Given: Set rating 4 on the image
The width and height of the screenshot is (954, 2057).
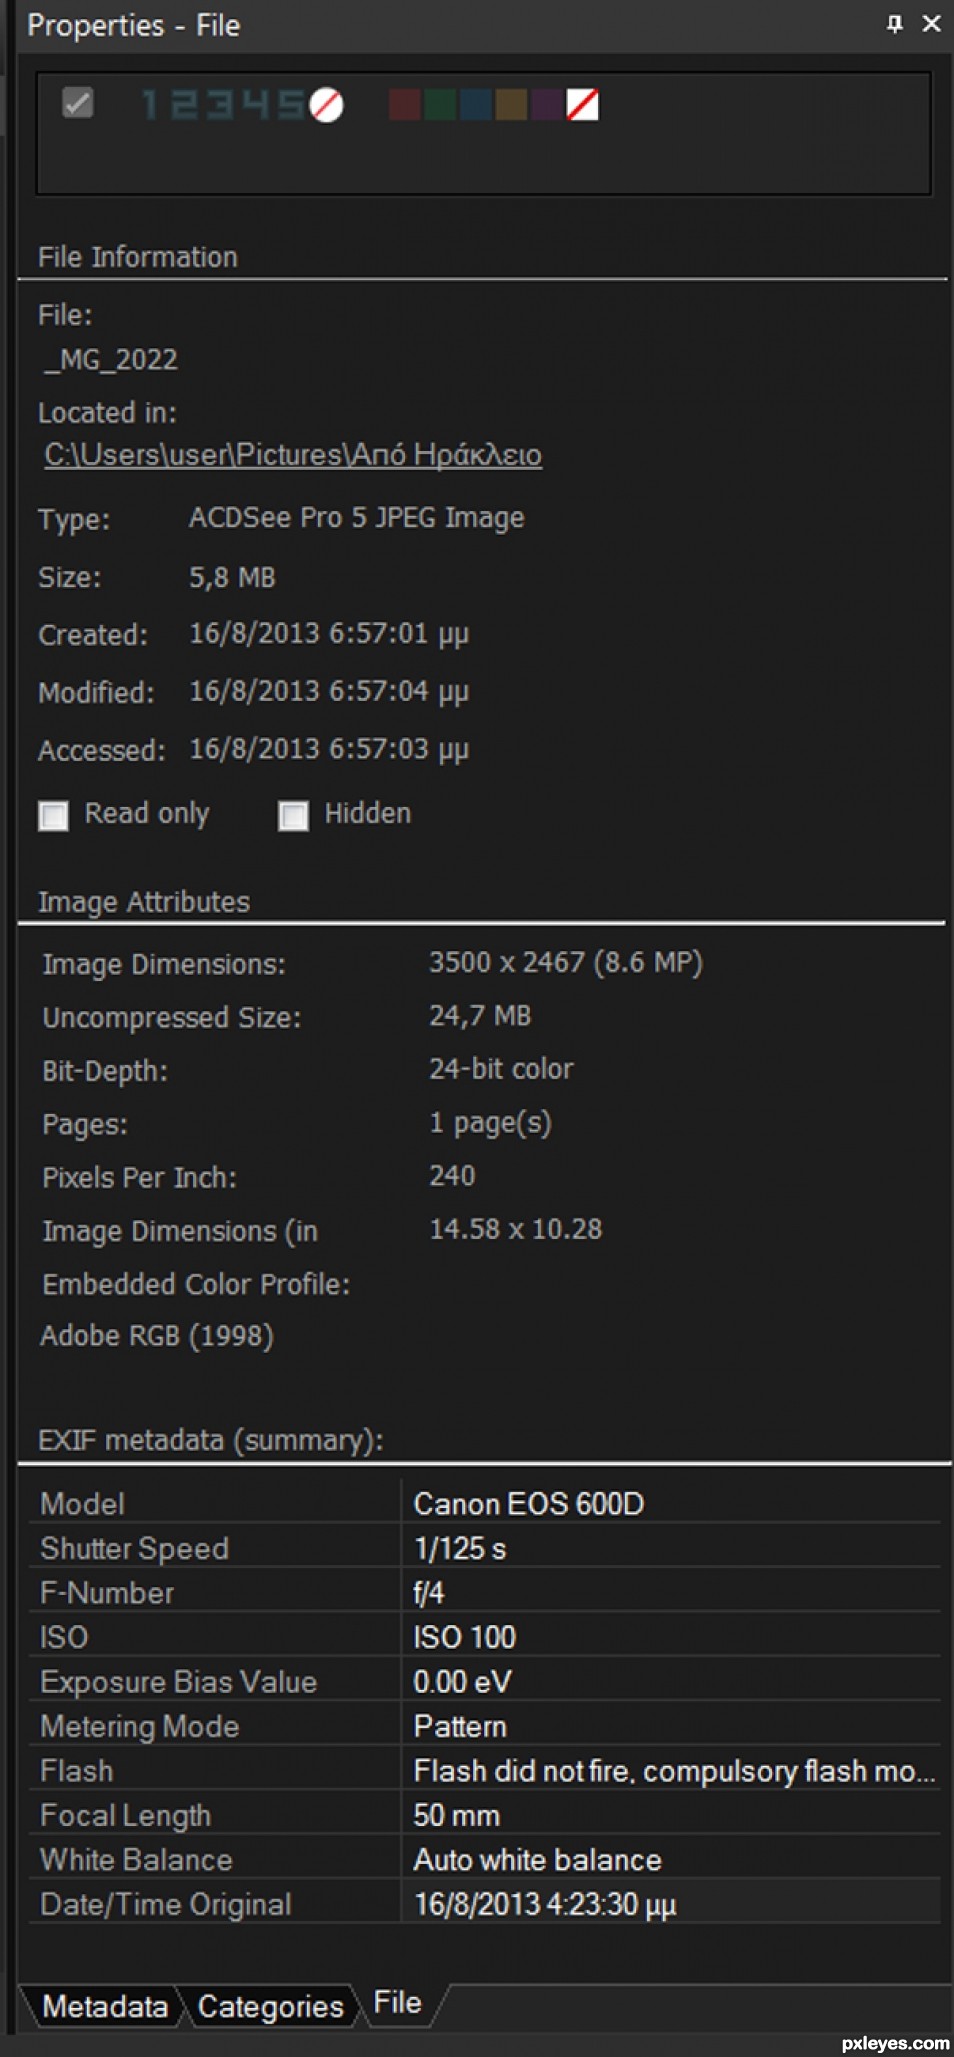Looking at the screenshot, I should pos(254,104).
